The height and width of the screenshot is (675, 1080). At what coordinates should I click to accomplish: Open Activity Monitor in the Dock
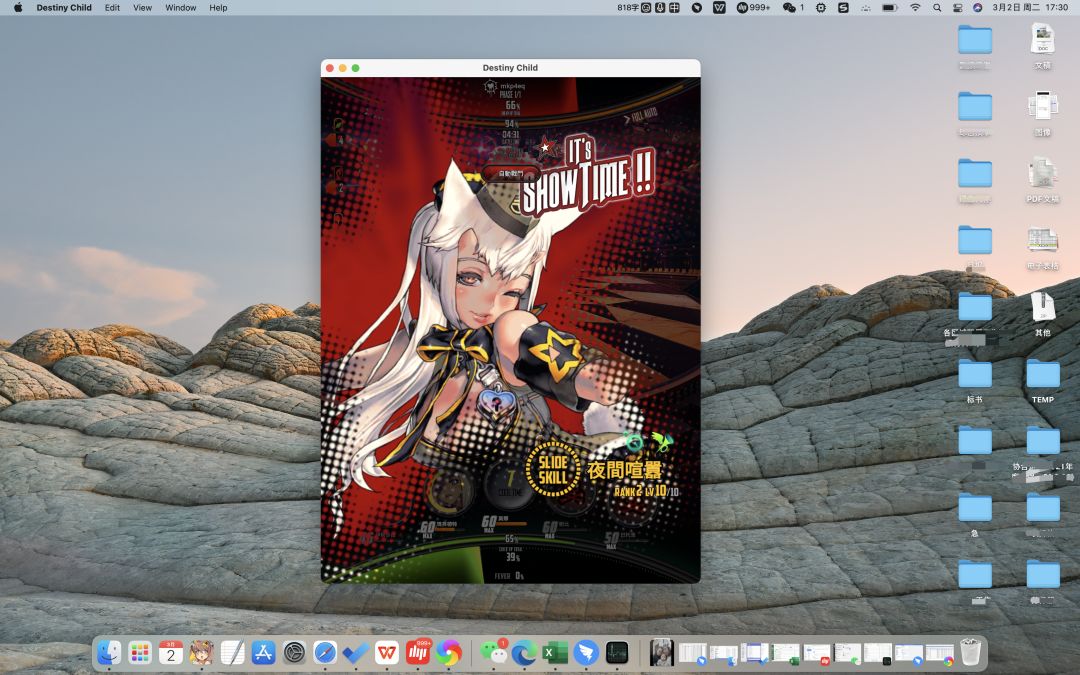pyautogui.click(x=616, y=652)
